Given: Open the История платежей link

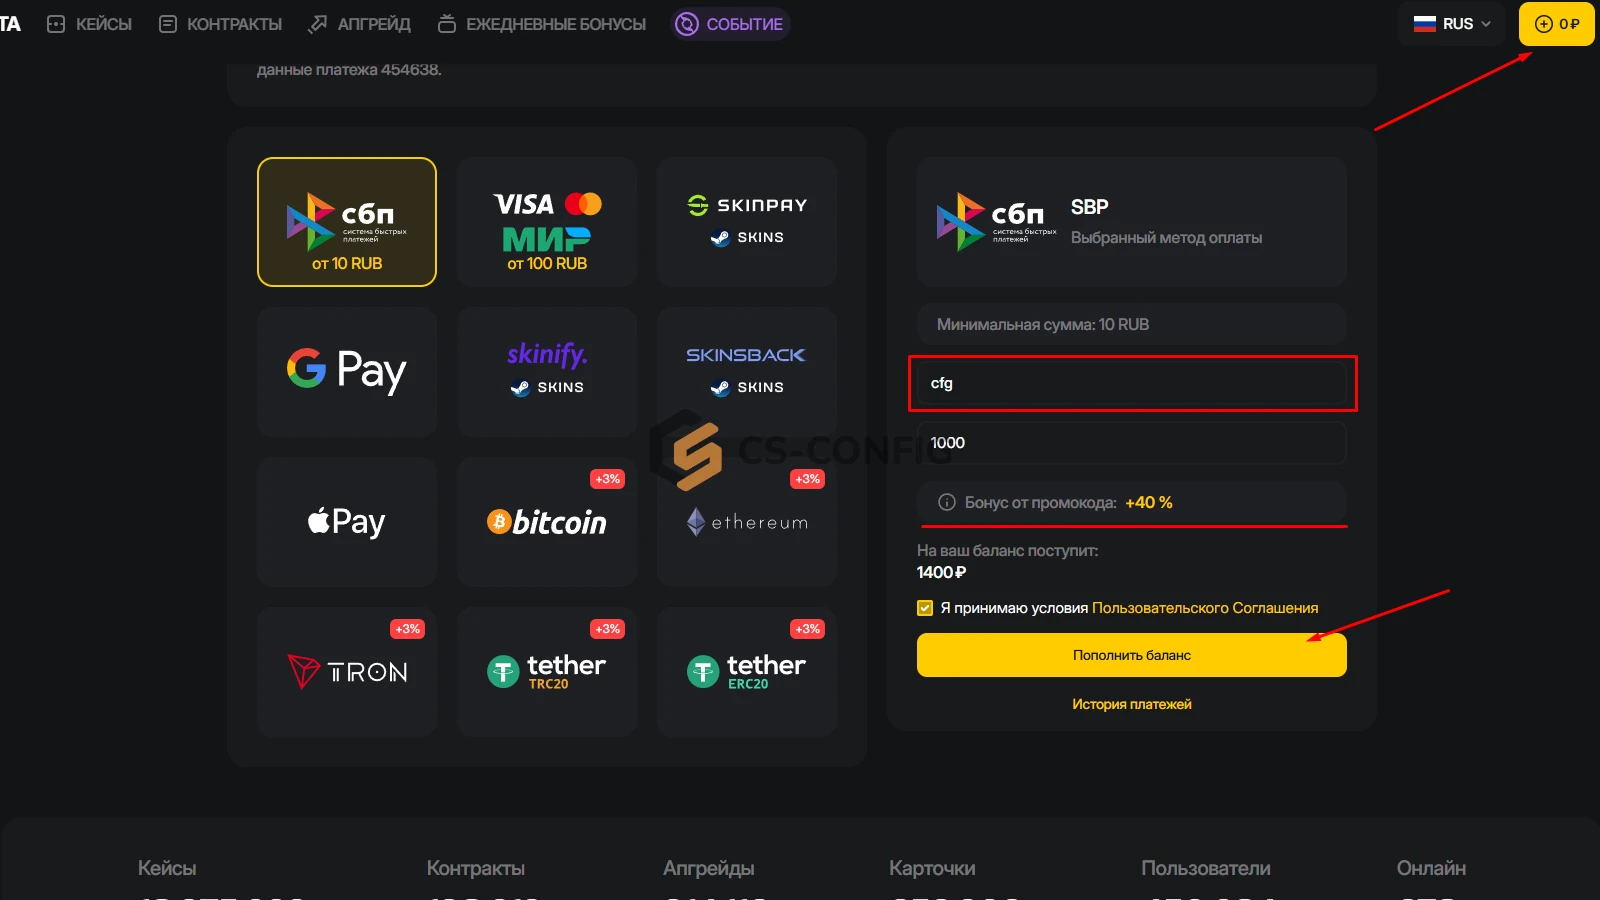Looking at the screenshot, I should (x=1131, y=704).
